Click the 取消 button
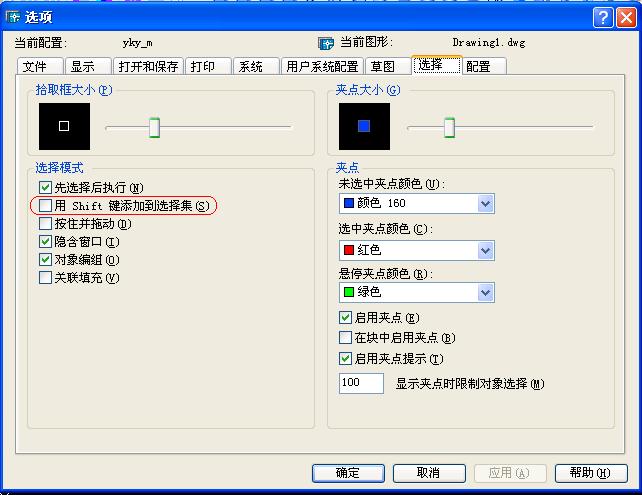642x495 pixels. [x=429, y=473]
